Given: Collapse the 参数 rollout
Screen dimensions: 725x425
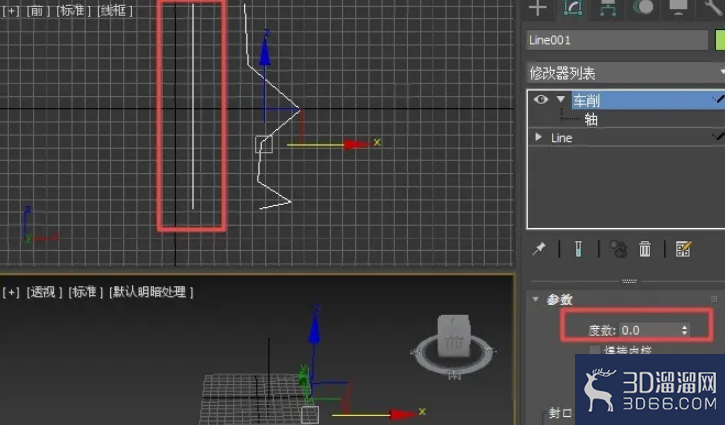Looking at the screenshot, I should [x=536, y=299].
